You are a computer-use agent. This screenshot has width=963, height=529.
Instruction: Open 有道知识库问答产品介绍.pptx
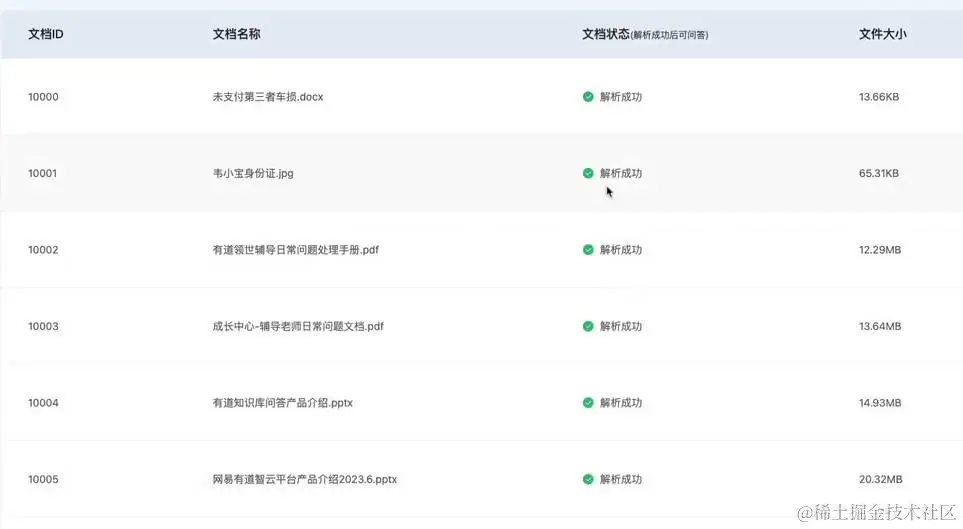coord(283,402)
